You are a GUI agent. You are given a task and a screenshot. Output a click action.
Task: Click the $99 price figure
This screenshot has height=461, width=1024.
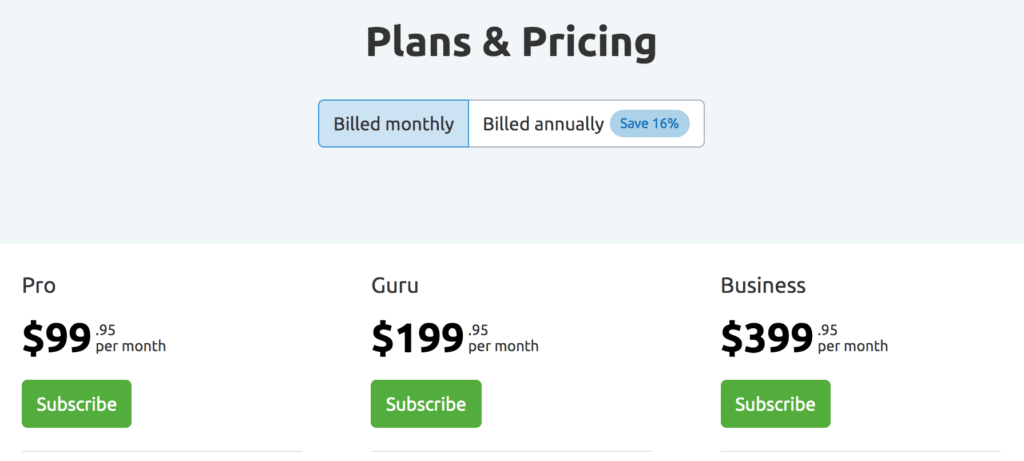point(57,339)
